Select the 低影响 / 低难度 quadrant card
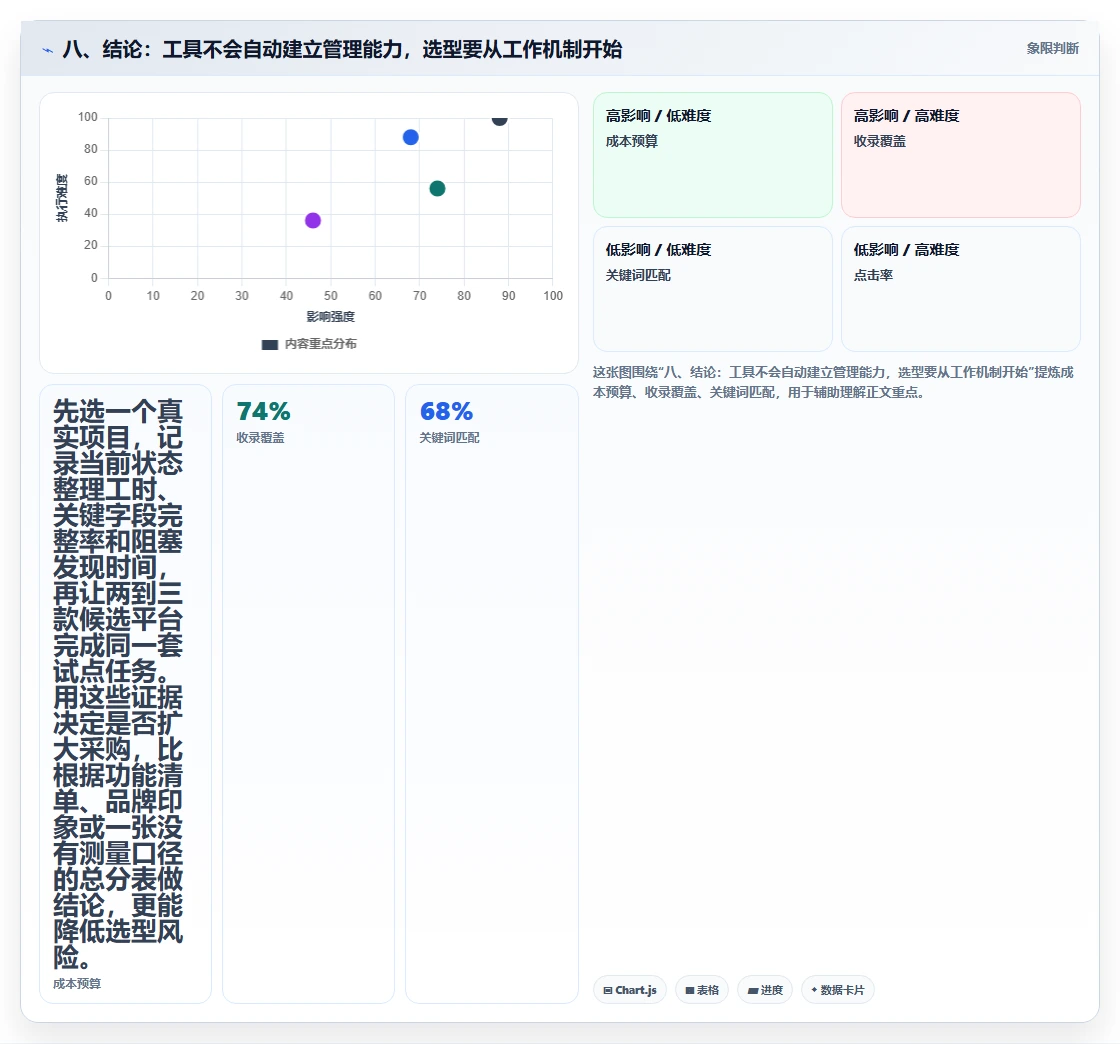The image size is (1120, 1044). coord(713,289)
